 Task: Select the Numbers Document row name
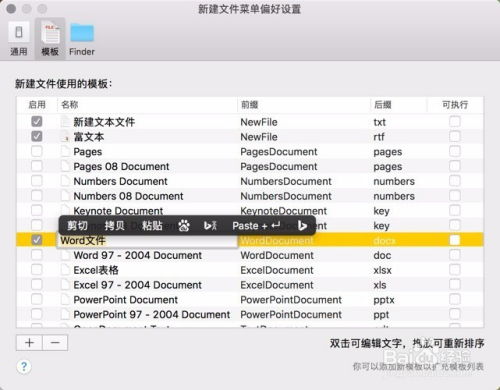point(120,181)
